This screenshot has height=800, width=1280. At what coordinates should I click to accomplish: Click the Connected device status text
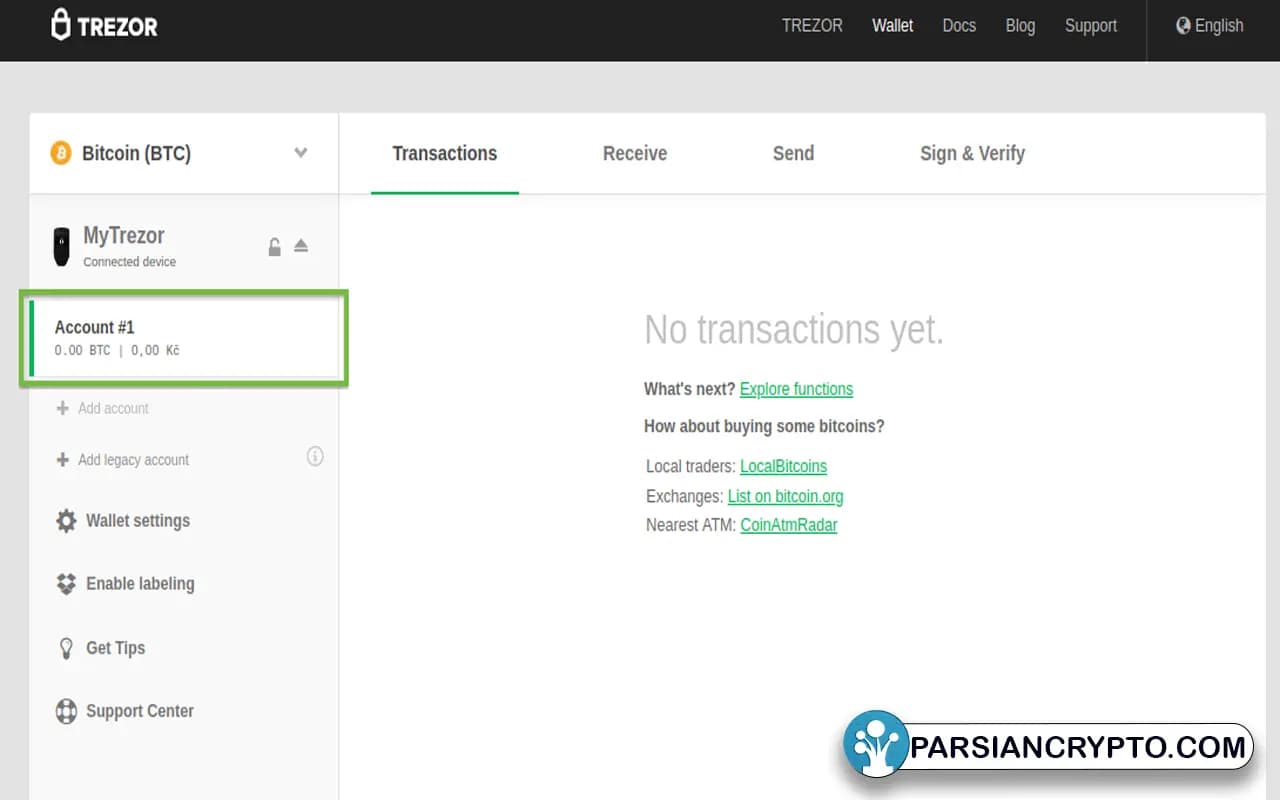click(x=129, y=262)
